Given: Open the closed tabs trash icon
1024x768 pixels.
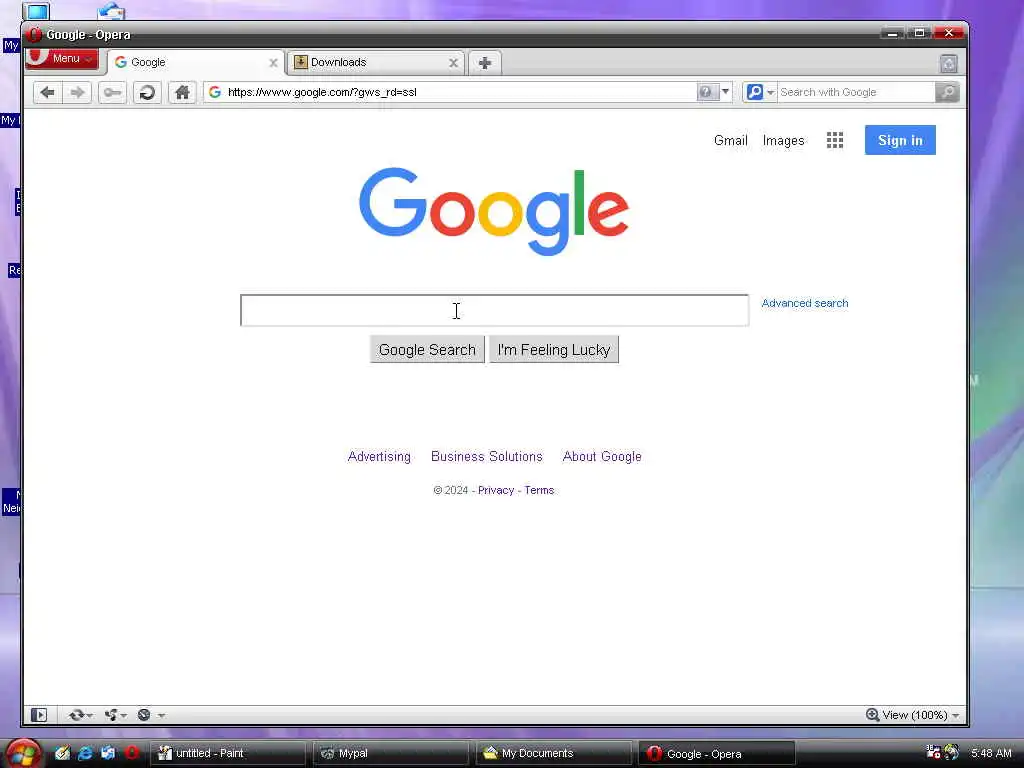Looking at the screenshot, I should pyautogui.click(x=948, y=63).
